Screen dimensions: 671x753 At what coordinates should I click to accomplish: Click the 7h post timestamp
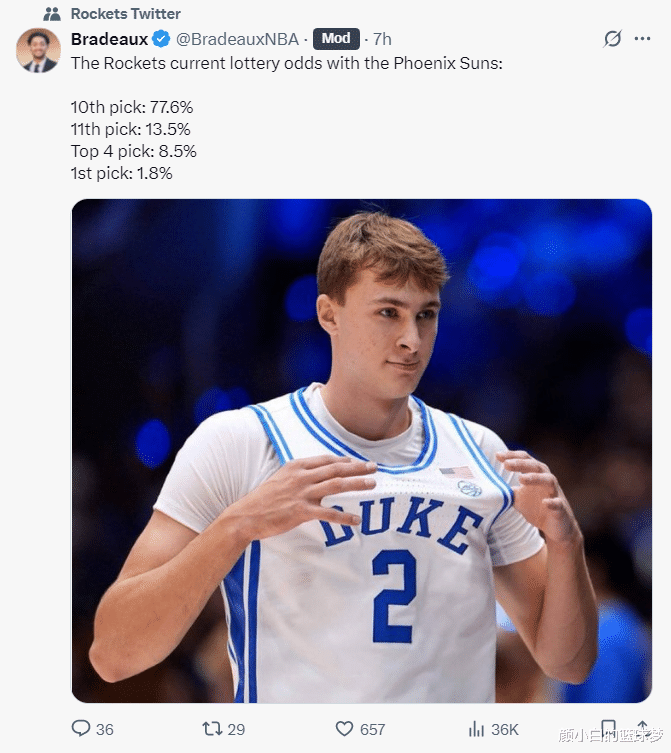pos(382,39)
